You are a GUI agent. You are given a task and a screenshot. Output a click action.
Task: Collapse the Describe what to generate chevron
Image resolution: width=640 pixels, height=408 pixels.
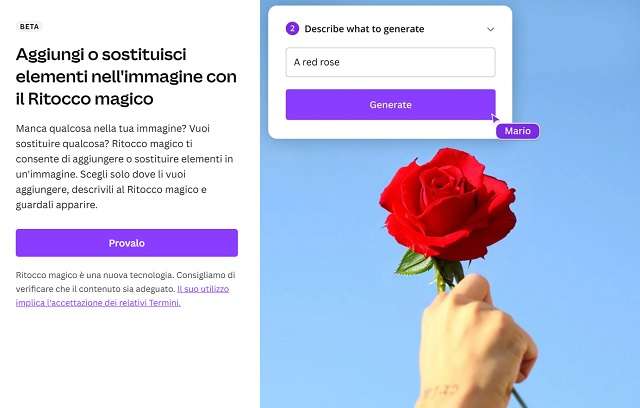pyautogui.click(x=491, y=29)
